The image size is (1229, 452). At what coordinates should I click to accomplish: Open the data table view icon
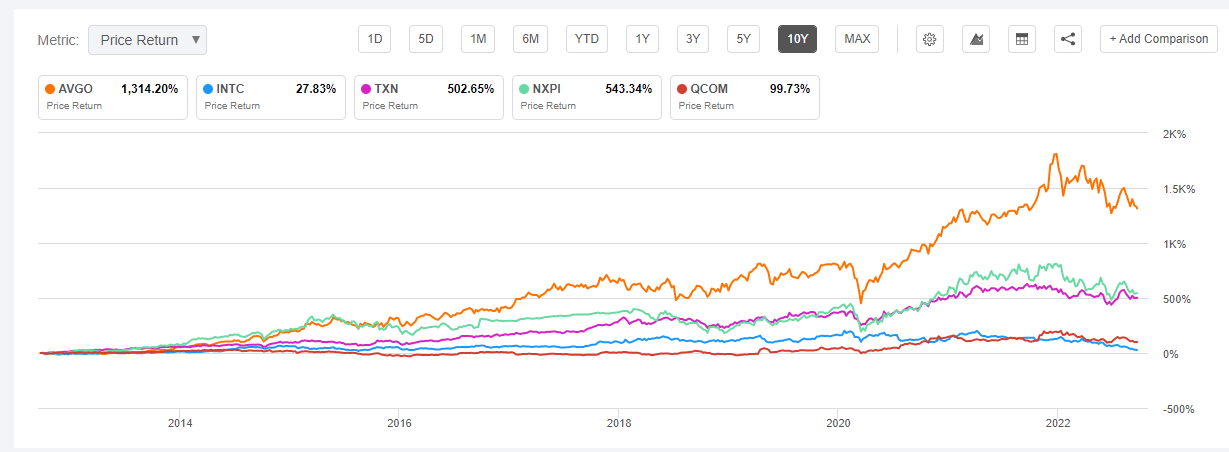[x=1021, y=39]
